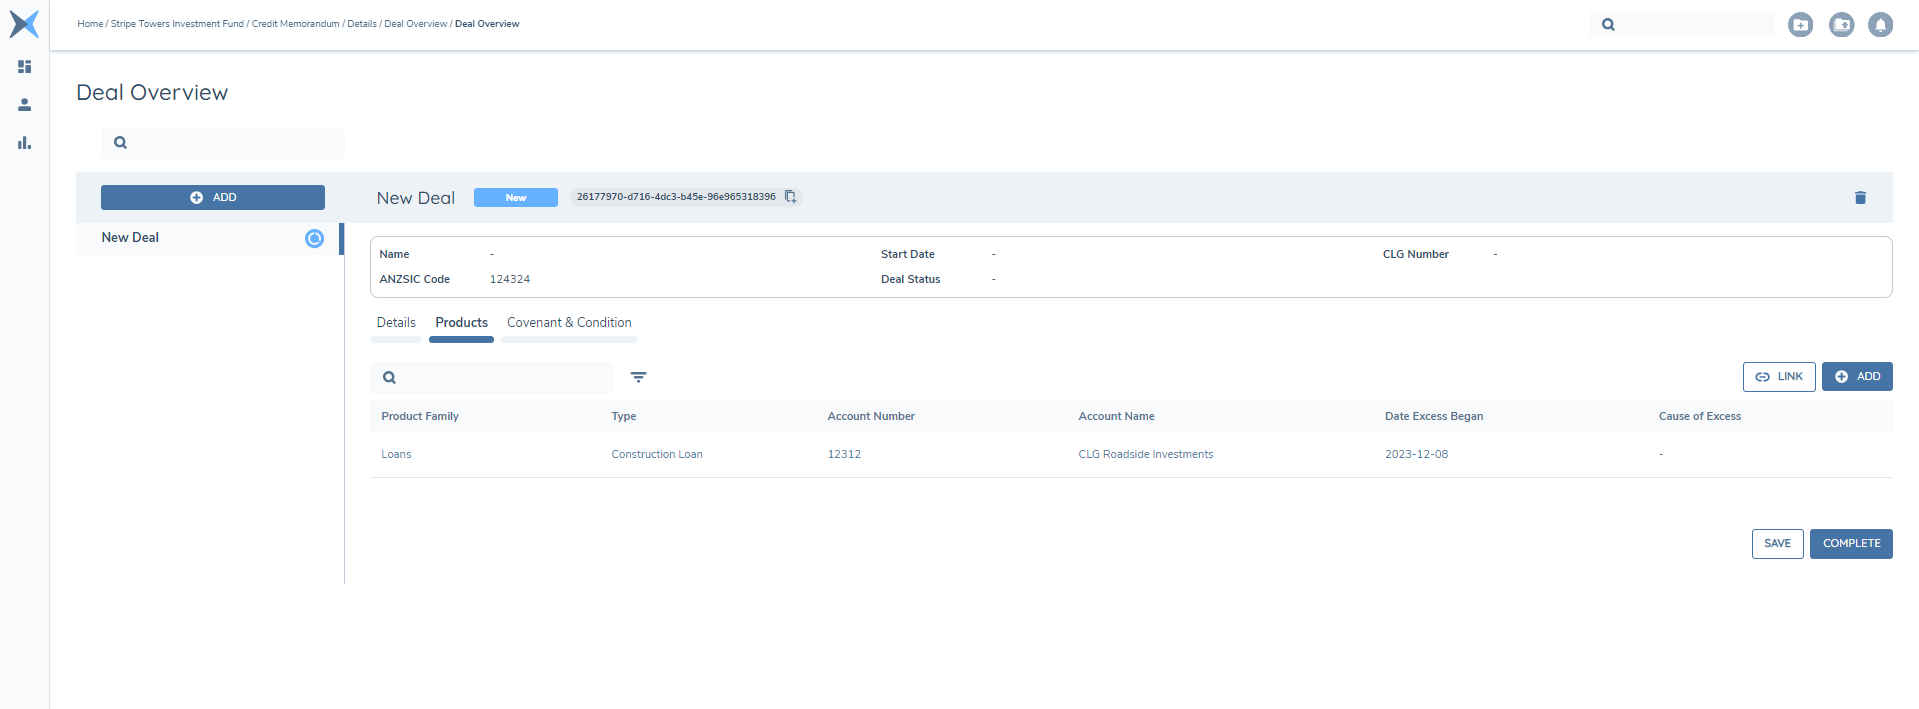Click the status icon beside New Deal

314,238
